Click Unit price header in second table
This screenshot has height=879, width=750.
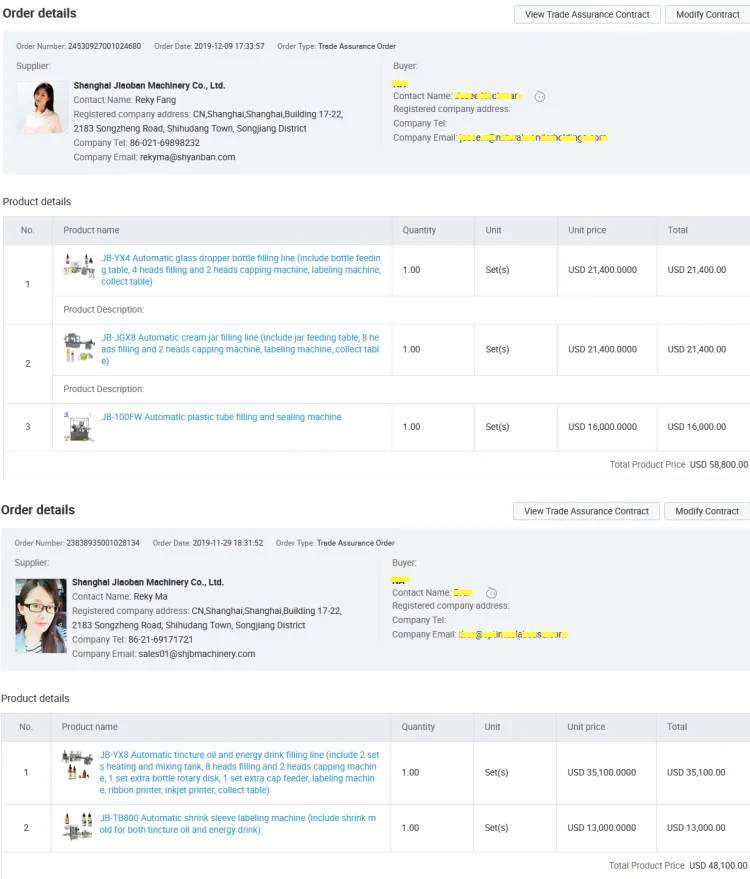(586, 727)
